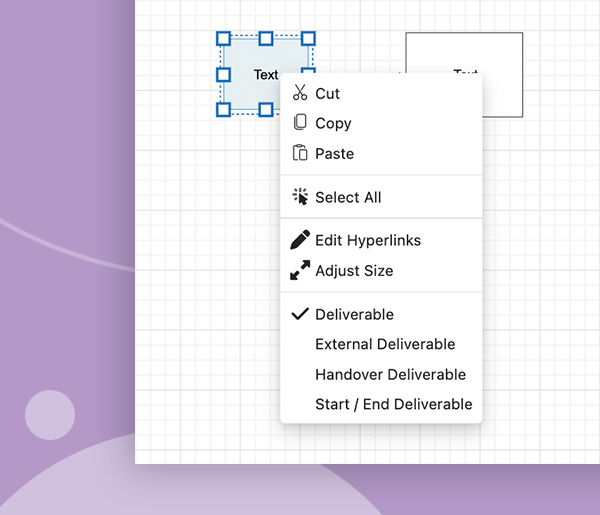Click the Select All cursor icon
The height and width of the screenshot is (515, 600).
click(x=300, y=197)
